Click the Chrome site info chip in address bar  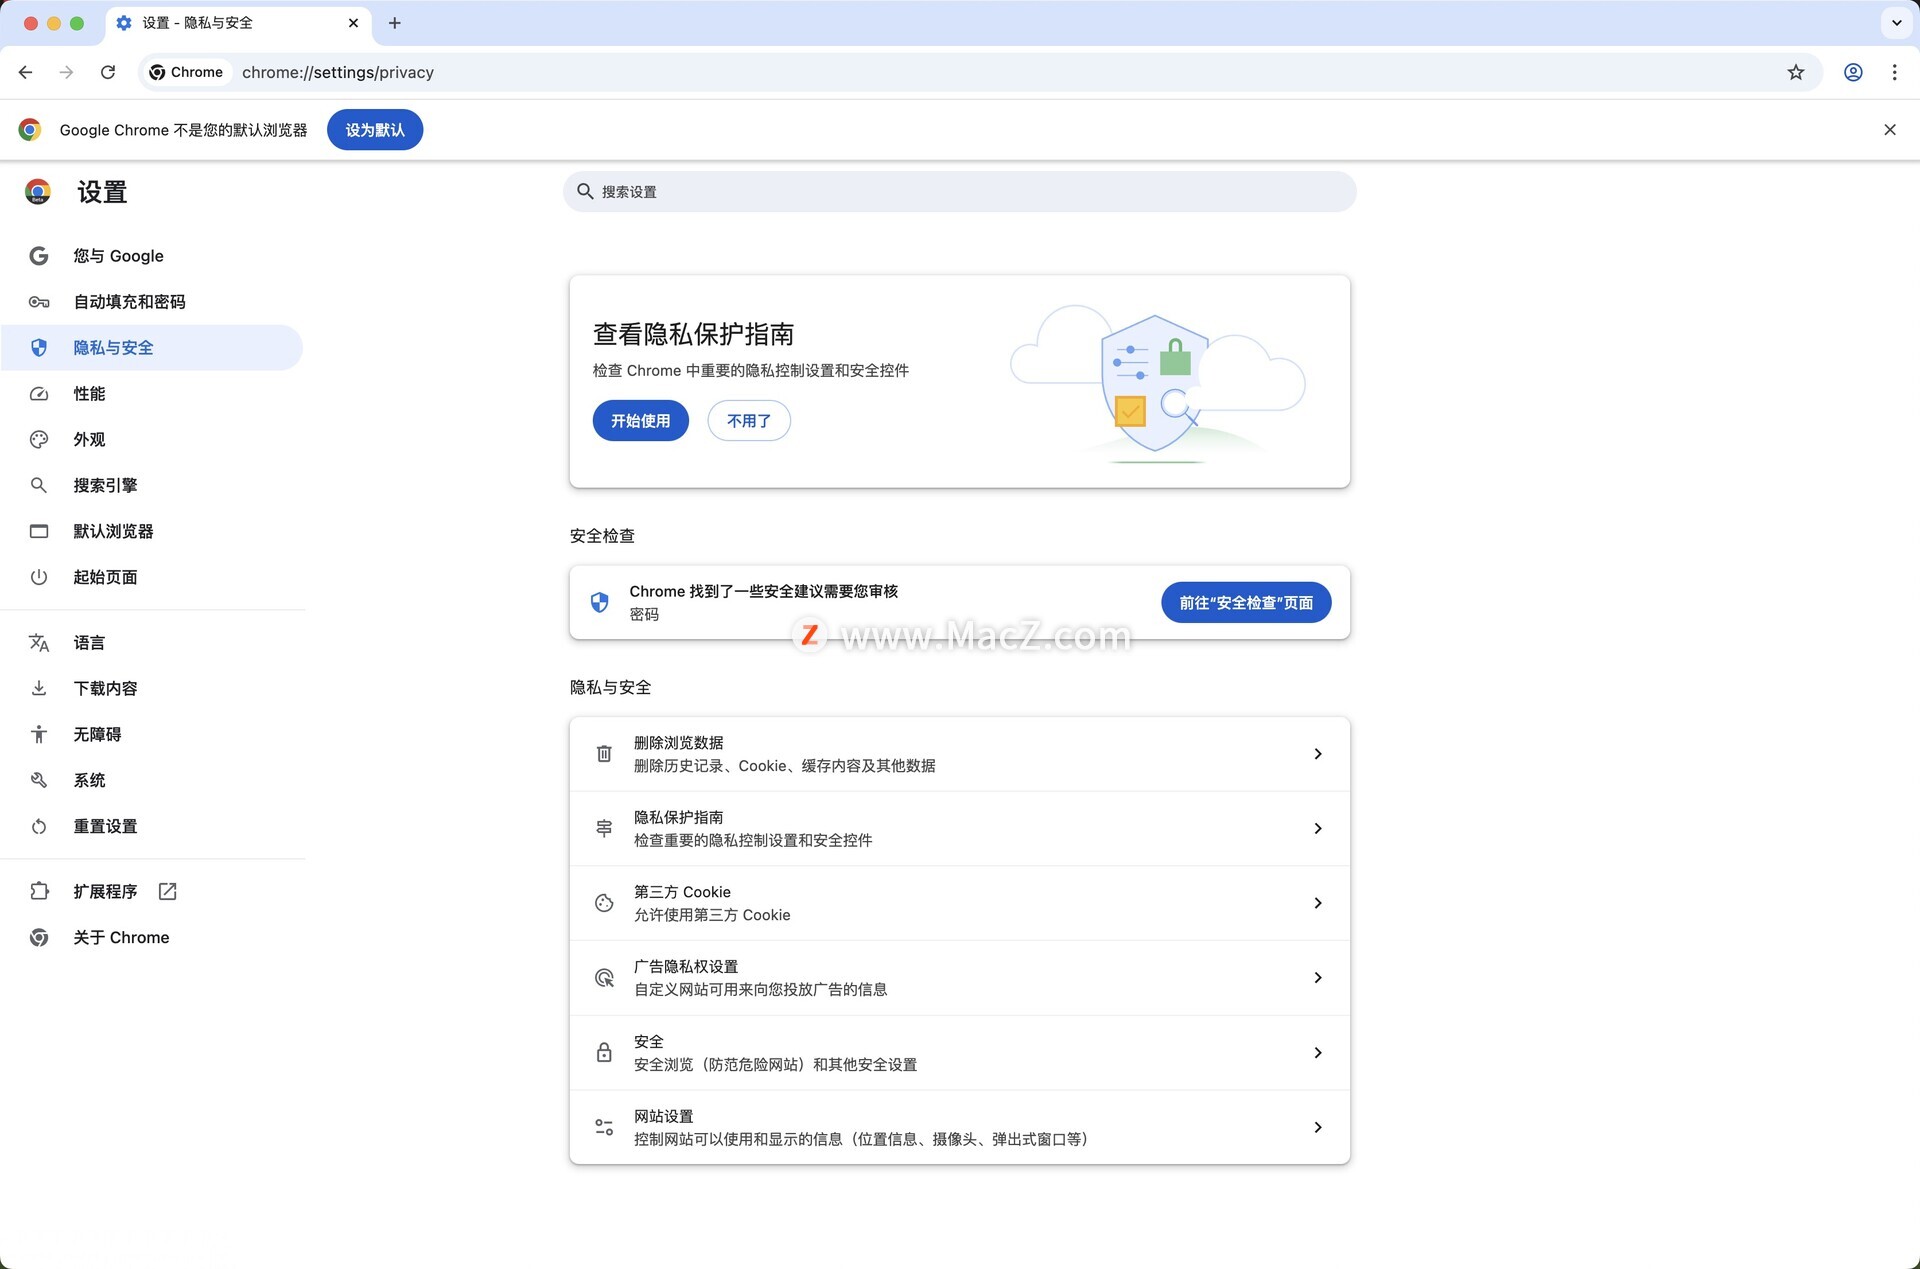(x=186, y=72)
